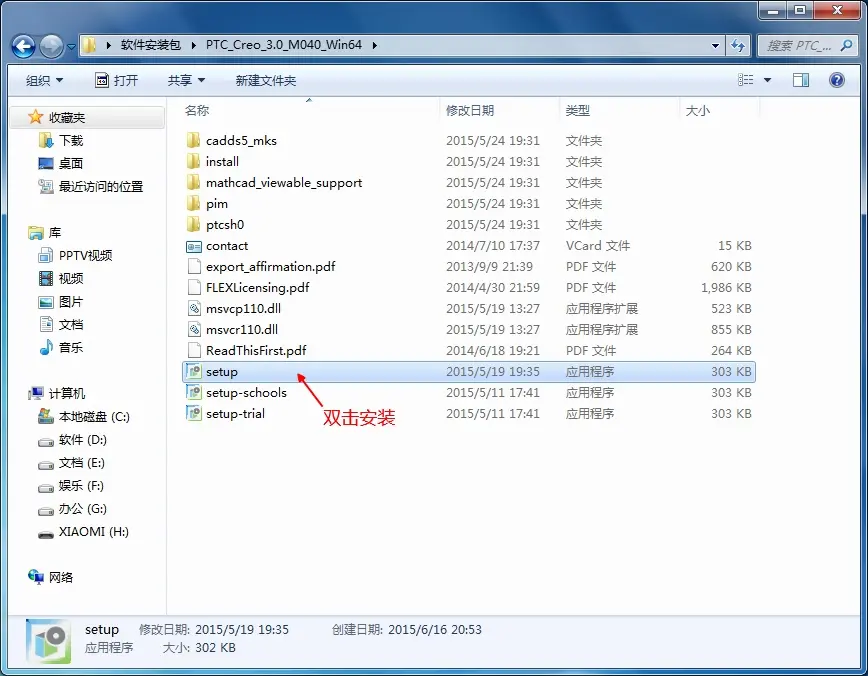The image size is (868, 676).
Task: Expand the address bar history dropdown
Action: (x=715, y=45)
